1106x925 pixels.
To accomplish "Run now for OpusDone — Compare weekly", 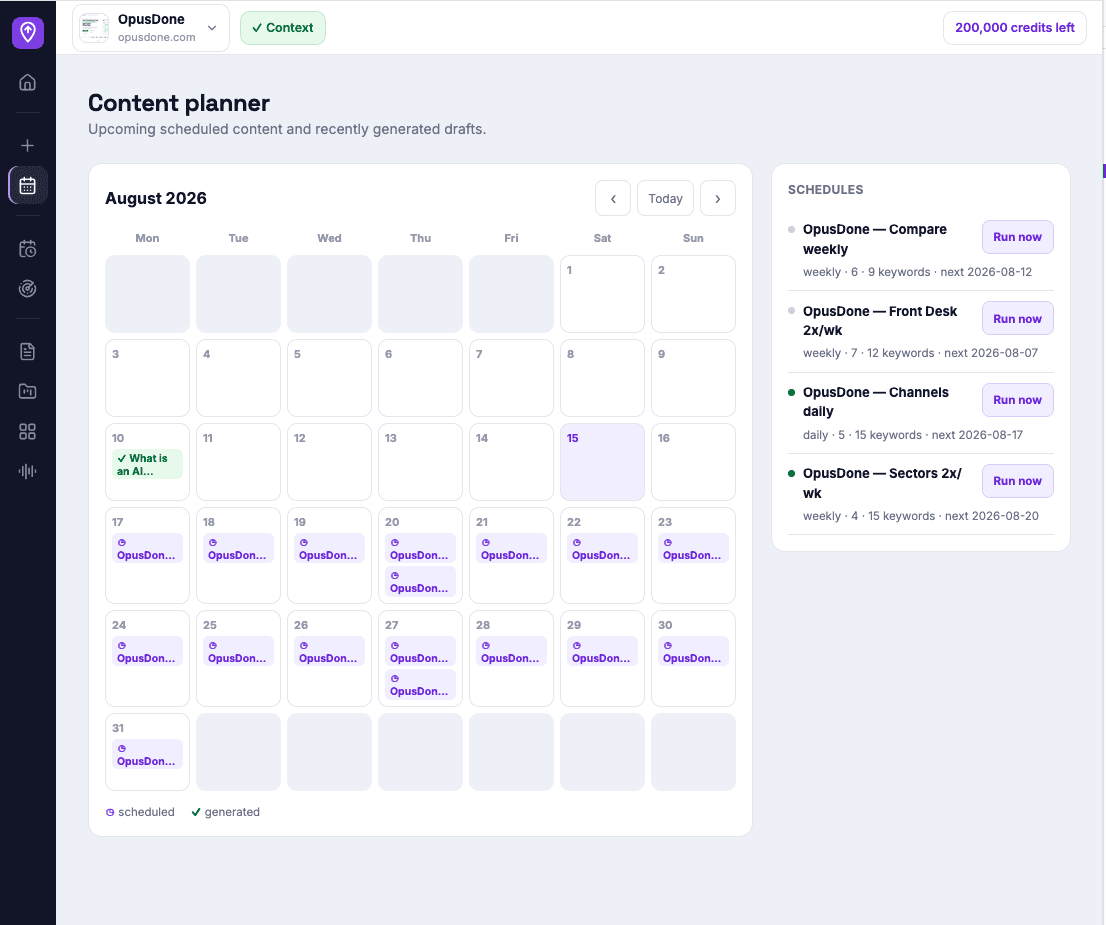I will [1017, 237].
